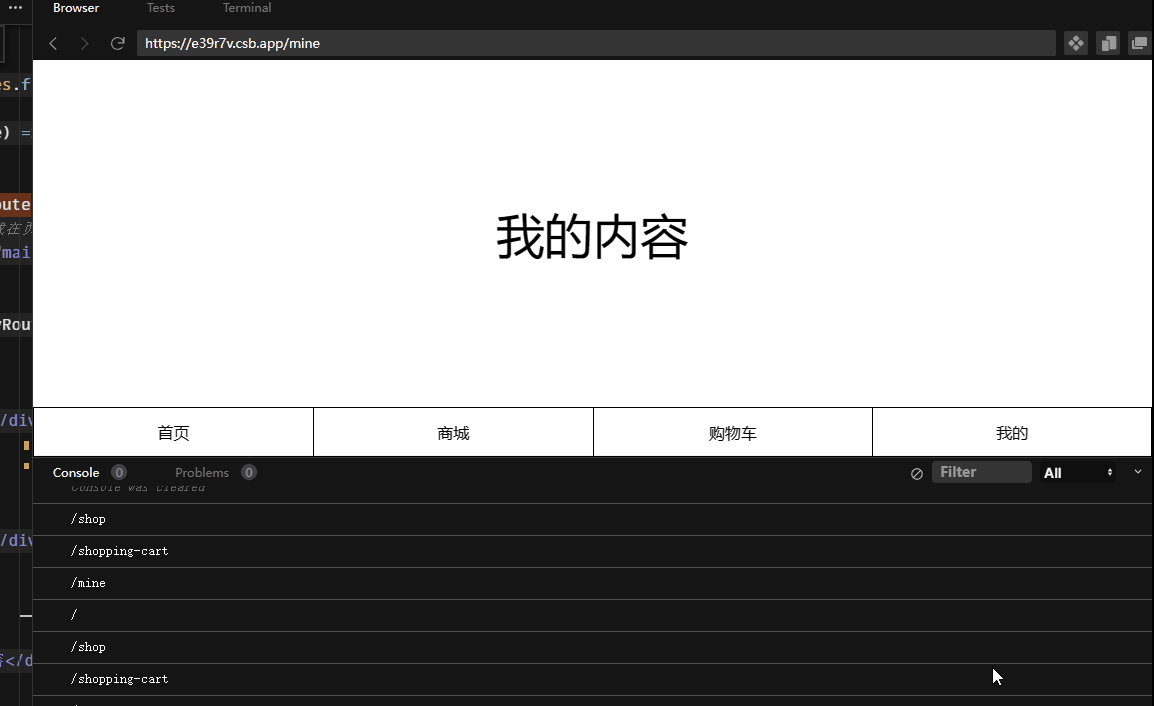
Task: Switch to the Browser tab
Action: tap(76, 8)
